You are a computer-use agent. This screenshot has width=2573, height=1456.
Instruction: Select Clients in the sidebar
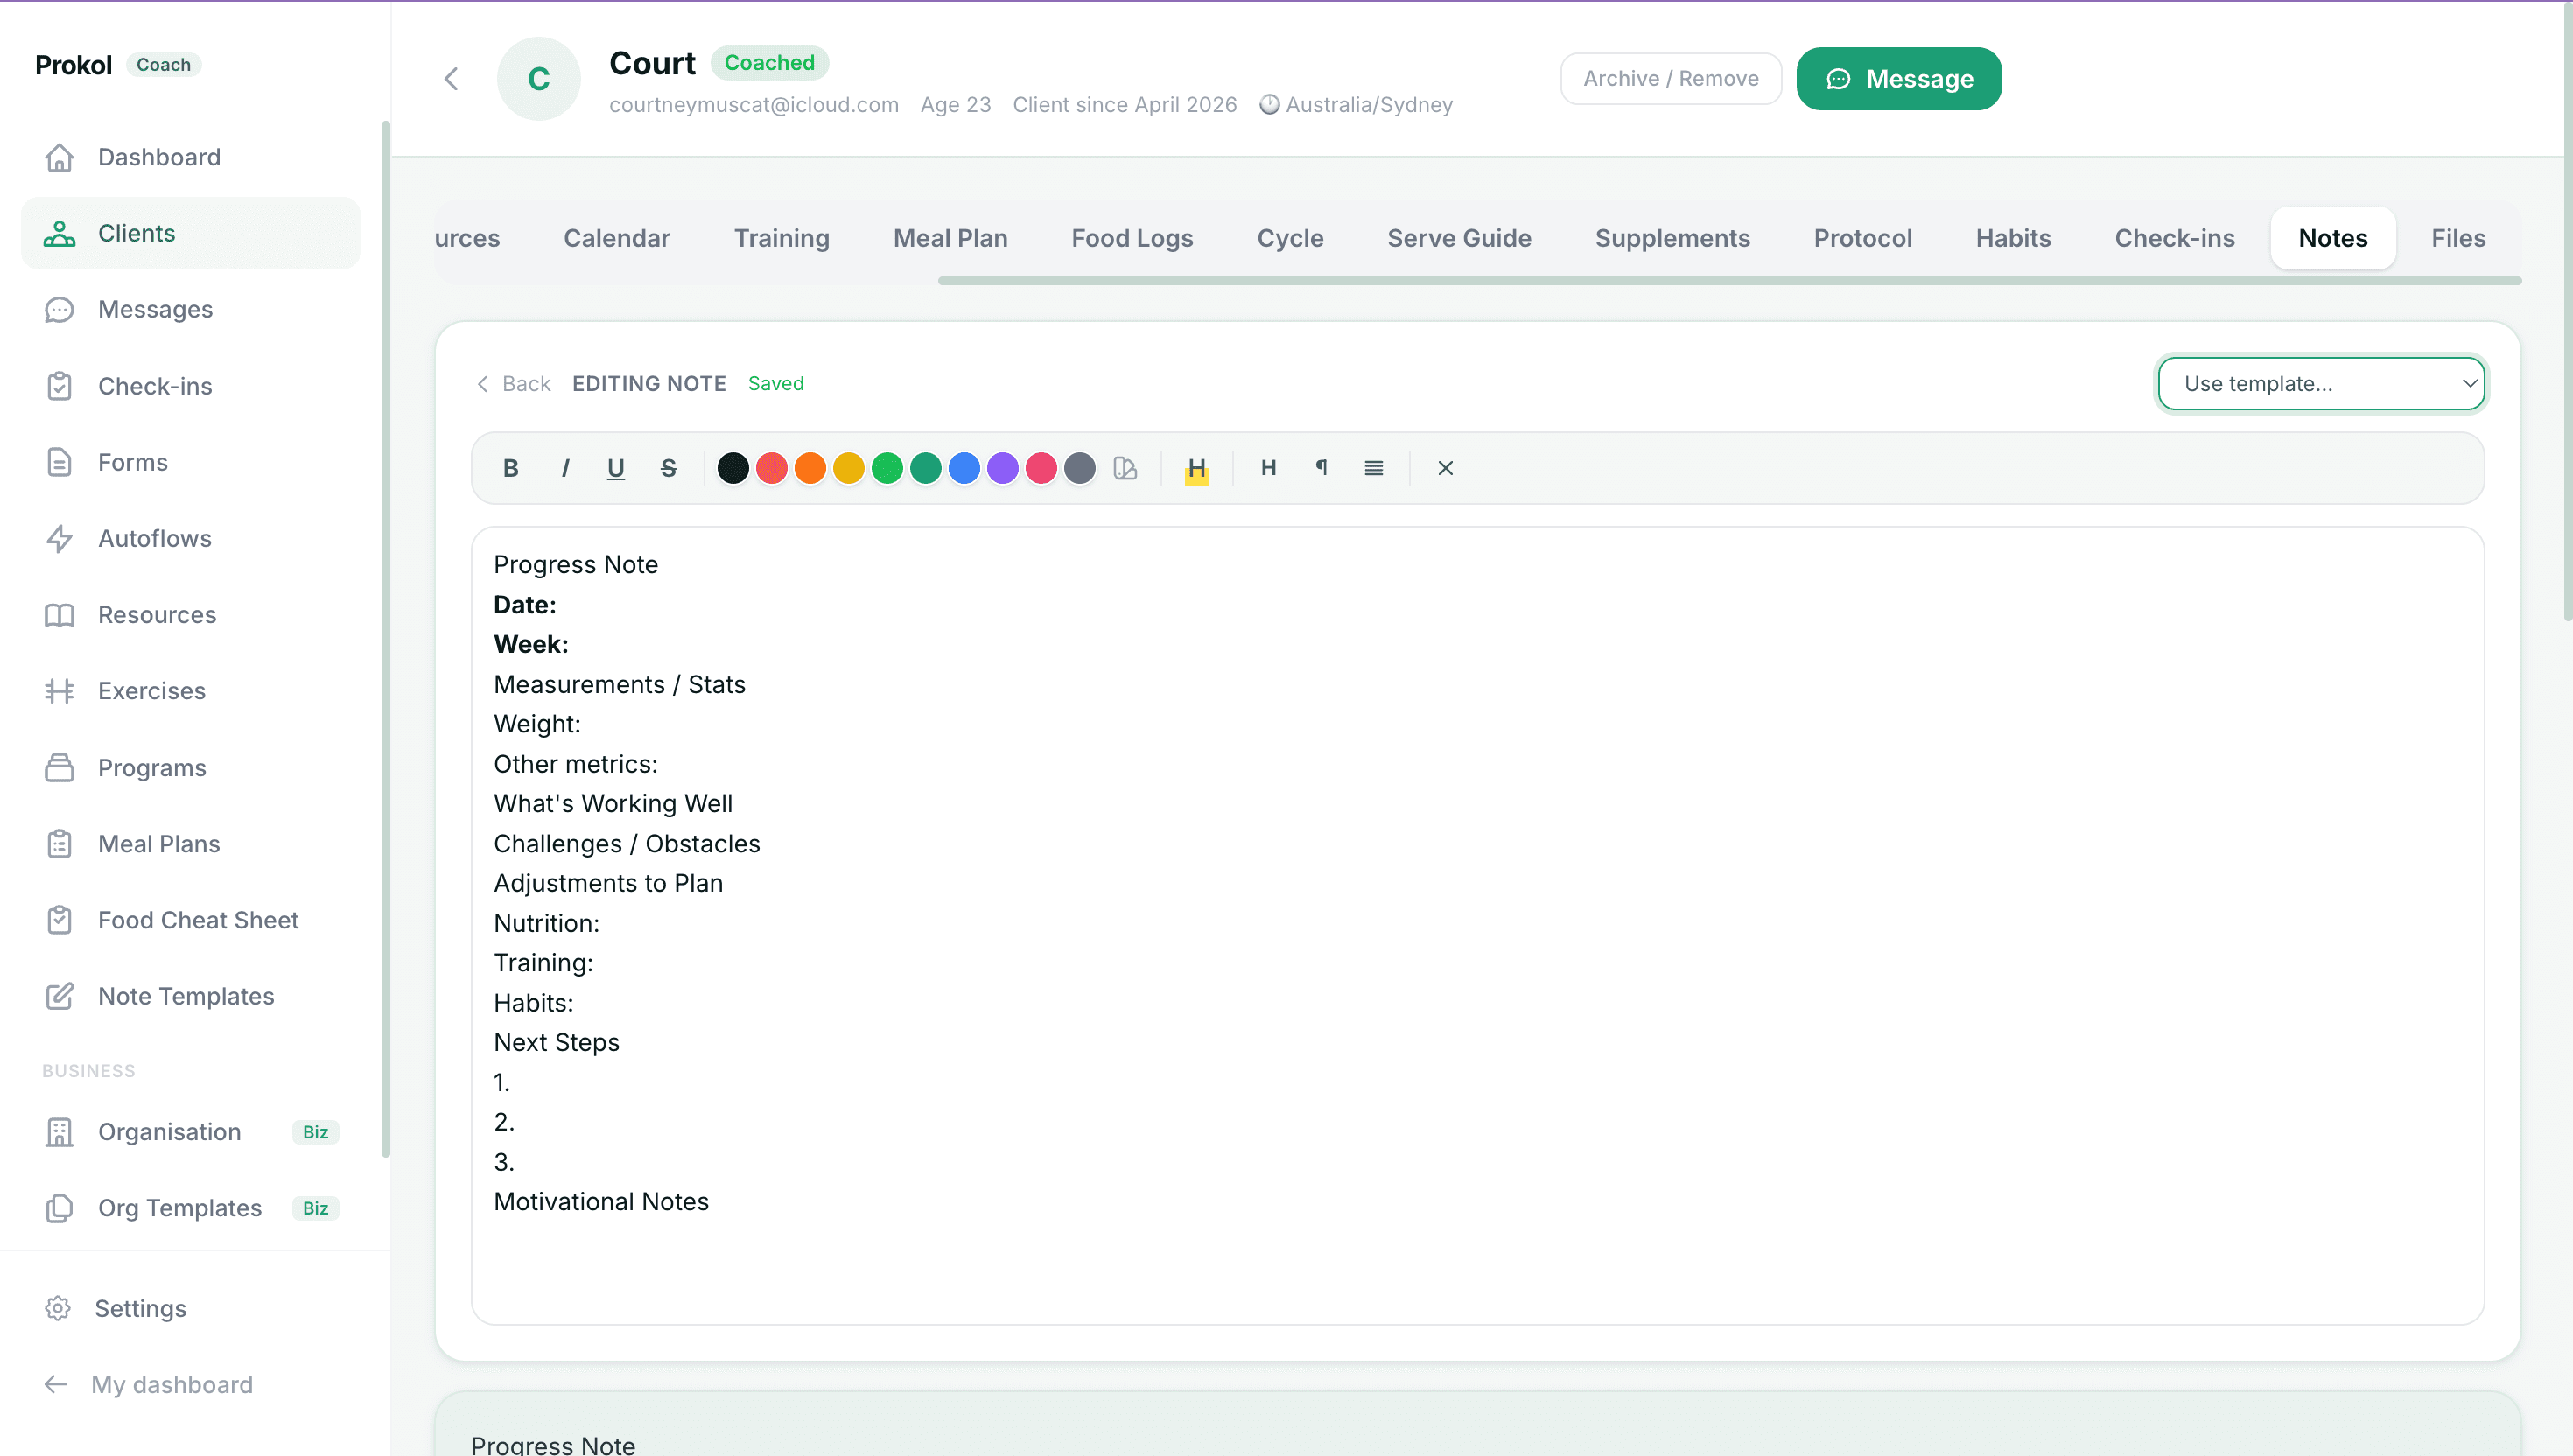(190, 233)
